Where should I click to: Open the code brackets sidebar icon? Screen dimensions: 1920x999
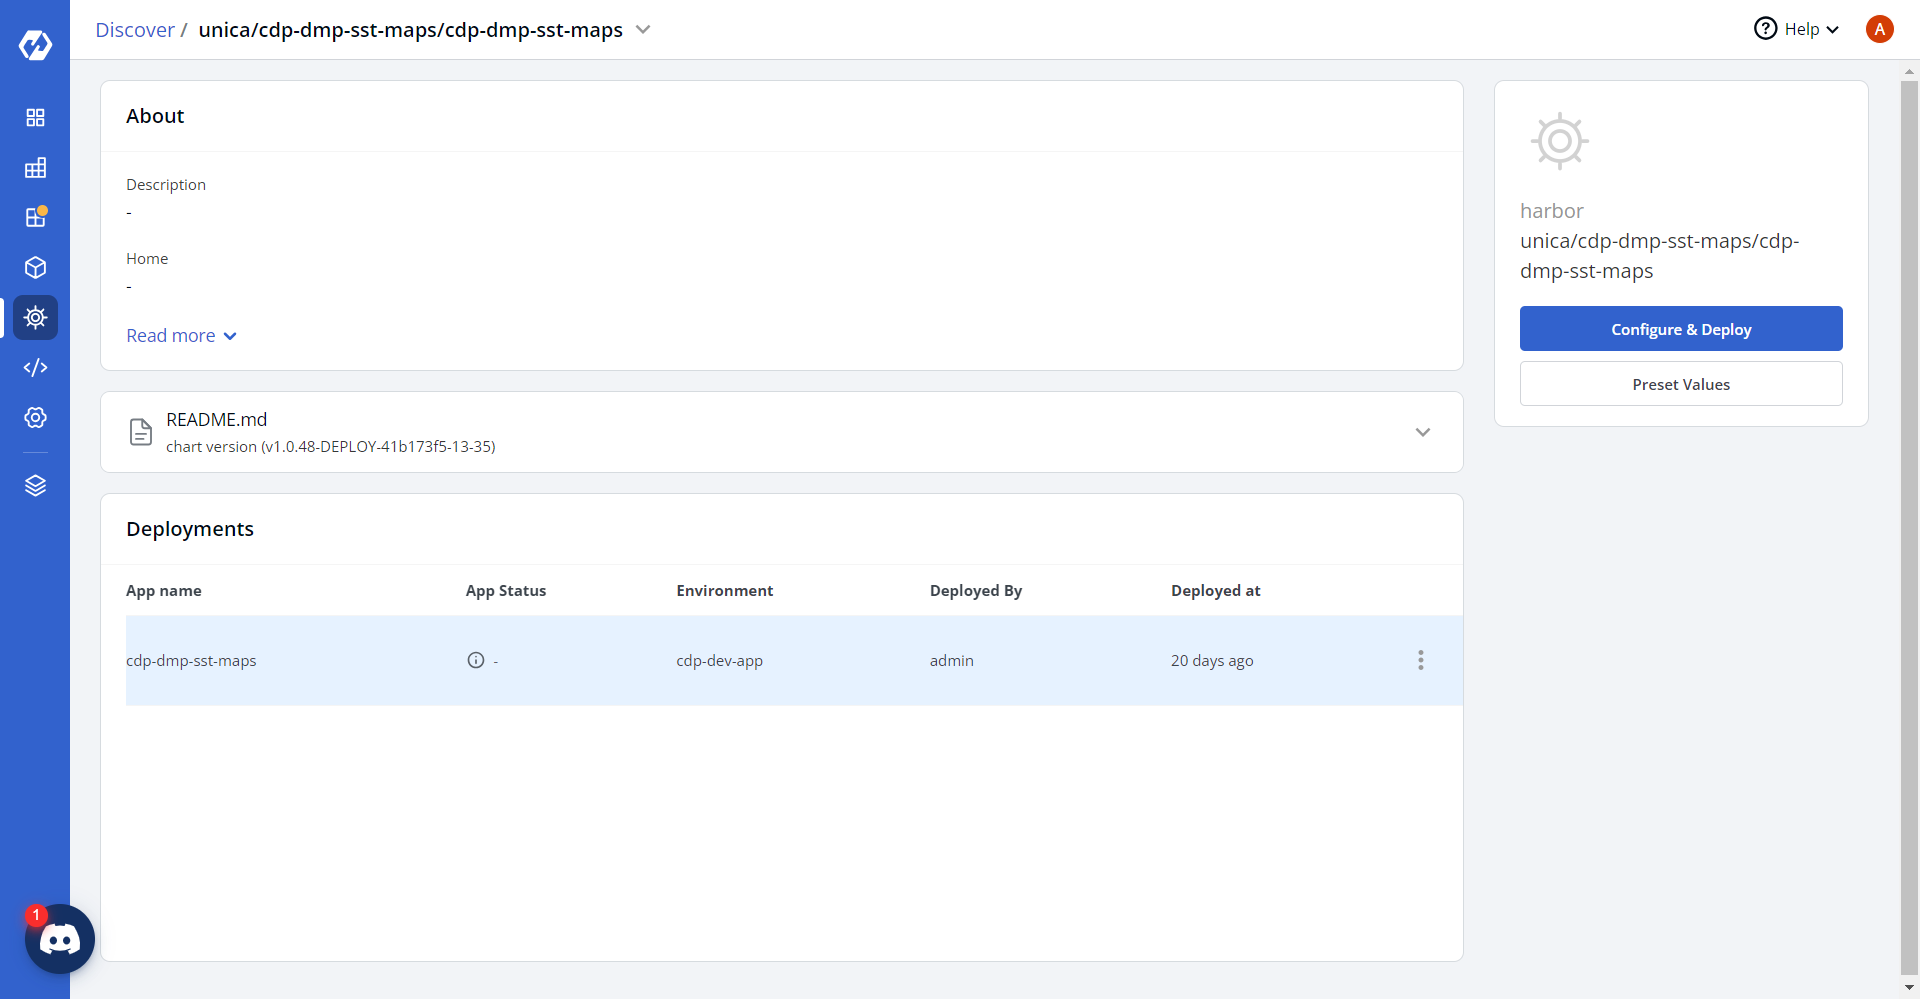click(x=35, y=368)
